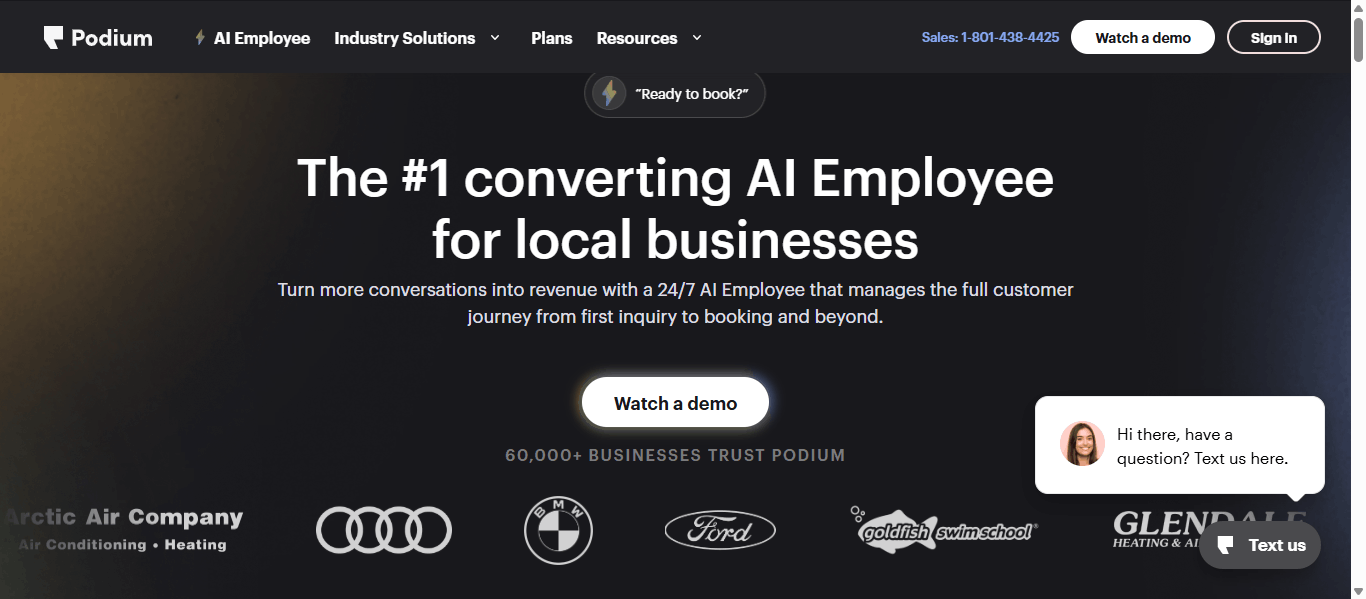This screenshot has height=599, width=1366.
Task: Click the Text us chat button
Action: tap(1260, 545)
